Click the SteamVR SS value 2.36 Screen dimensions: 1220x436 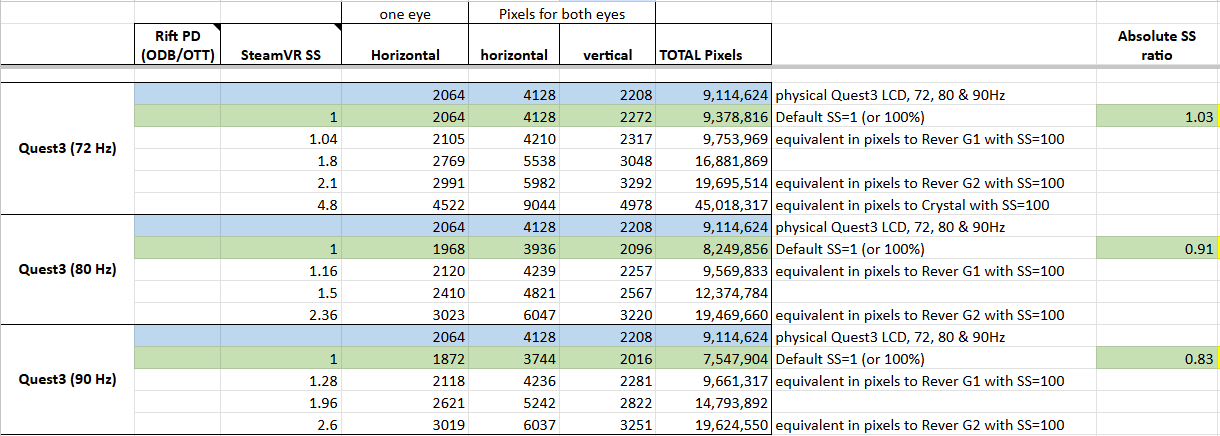point(281,315)
